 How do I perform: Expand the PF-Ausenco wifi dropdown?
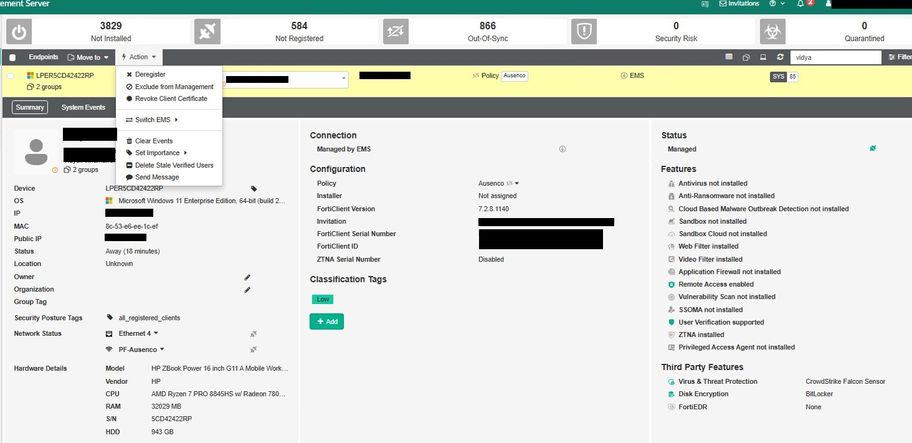click(141, 349)
